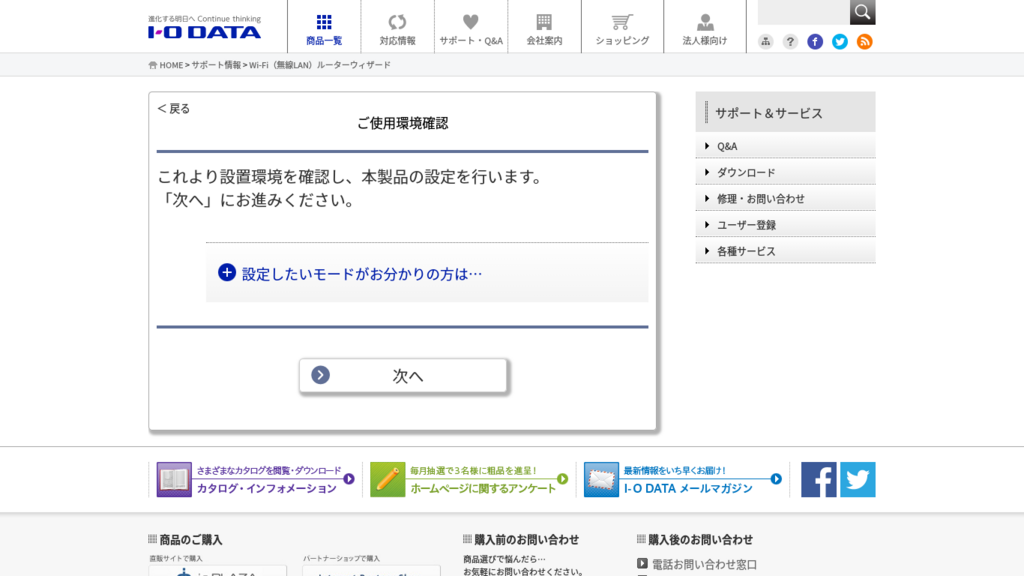Viewport: 1024px width, 576px height.
Task: Open the 会社案内 menu
Action: click(544, 27)
